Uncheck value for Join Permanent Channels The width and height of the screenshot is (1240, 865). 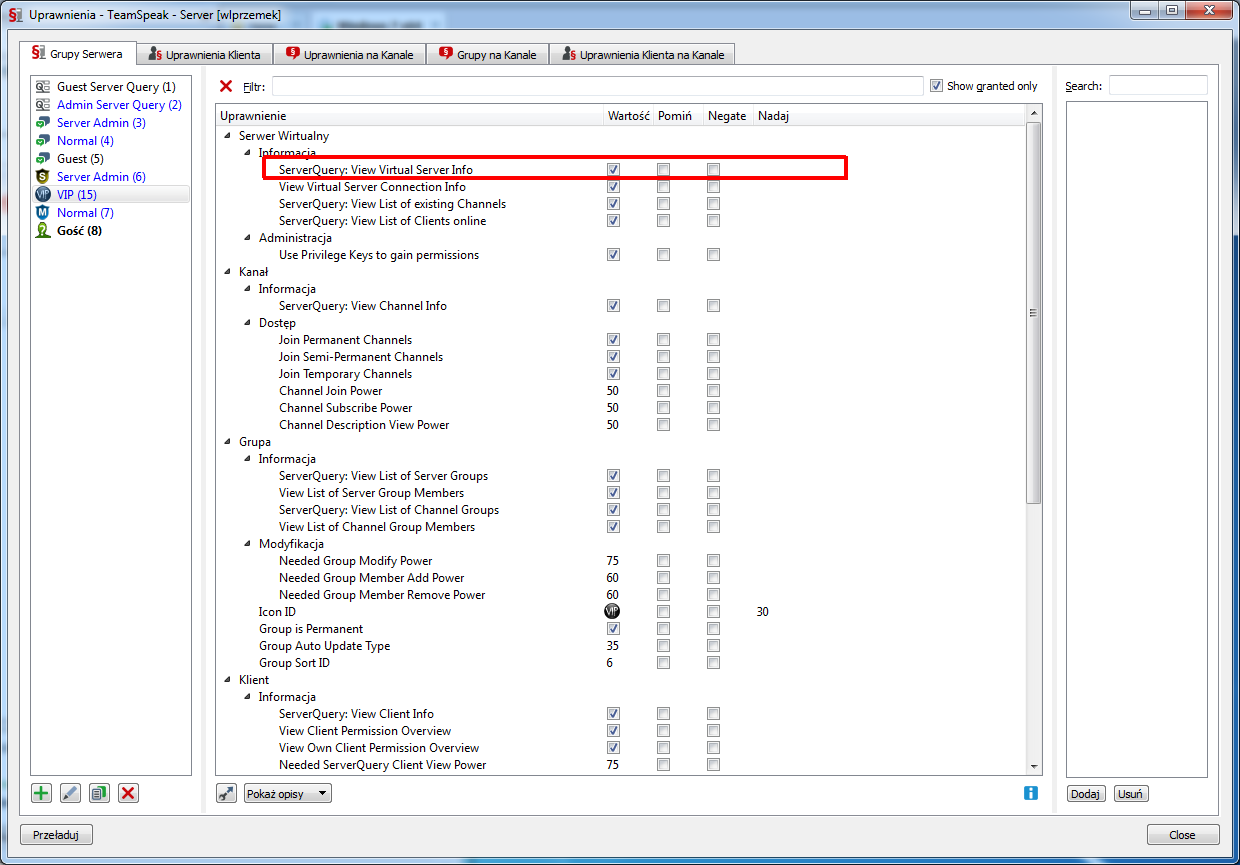coord(613,340)
